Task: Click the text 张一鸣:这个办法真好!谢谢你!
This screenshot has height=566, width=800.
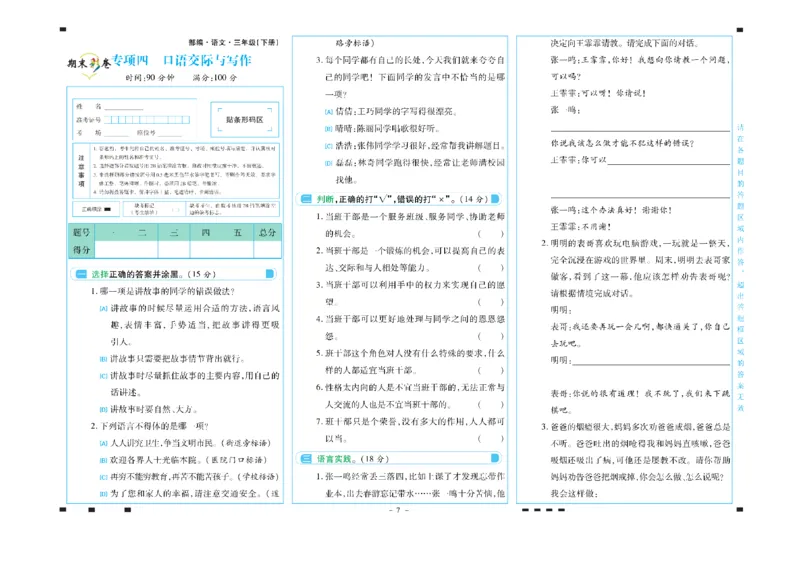Action: coord(611,210)
